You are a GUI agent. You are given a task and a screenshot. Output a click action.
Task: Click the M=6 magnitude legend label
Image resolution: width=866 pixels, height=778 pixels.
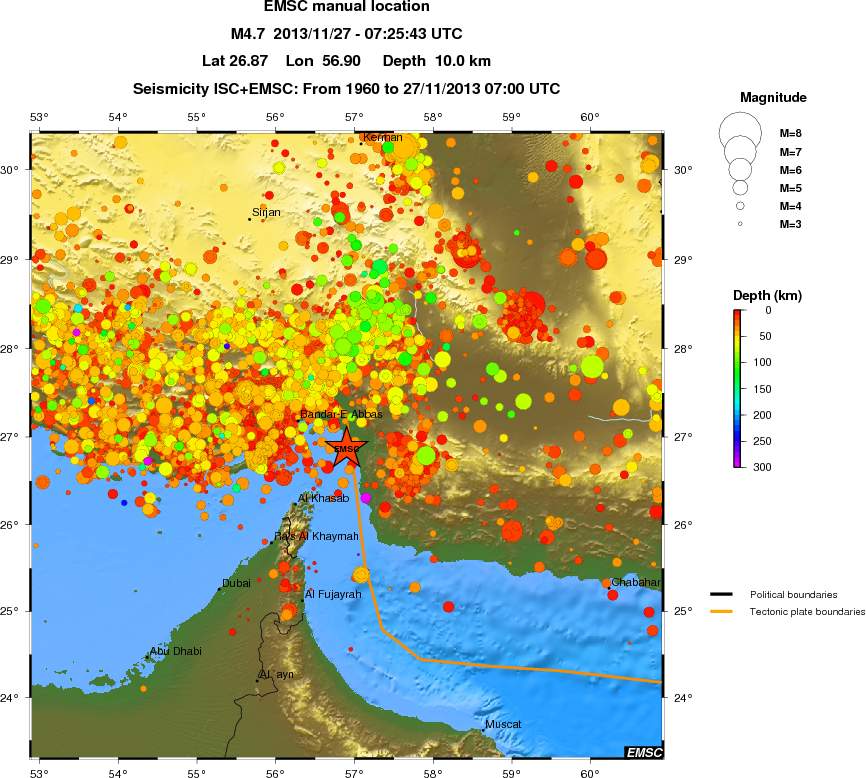pos(790,170)
